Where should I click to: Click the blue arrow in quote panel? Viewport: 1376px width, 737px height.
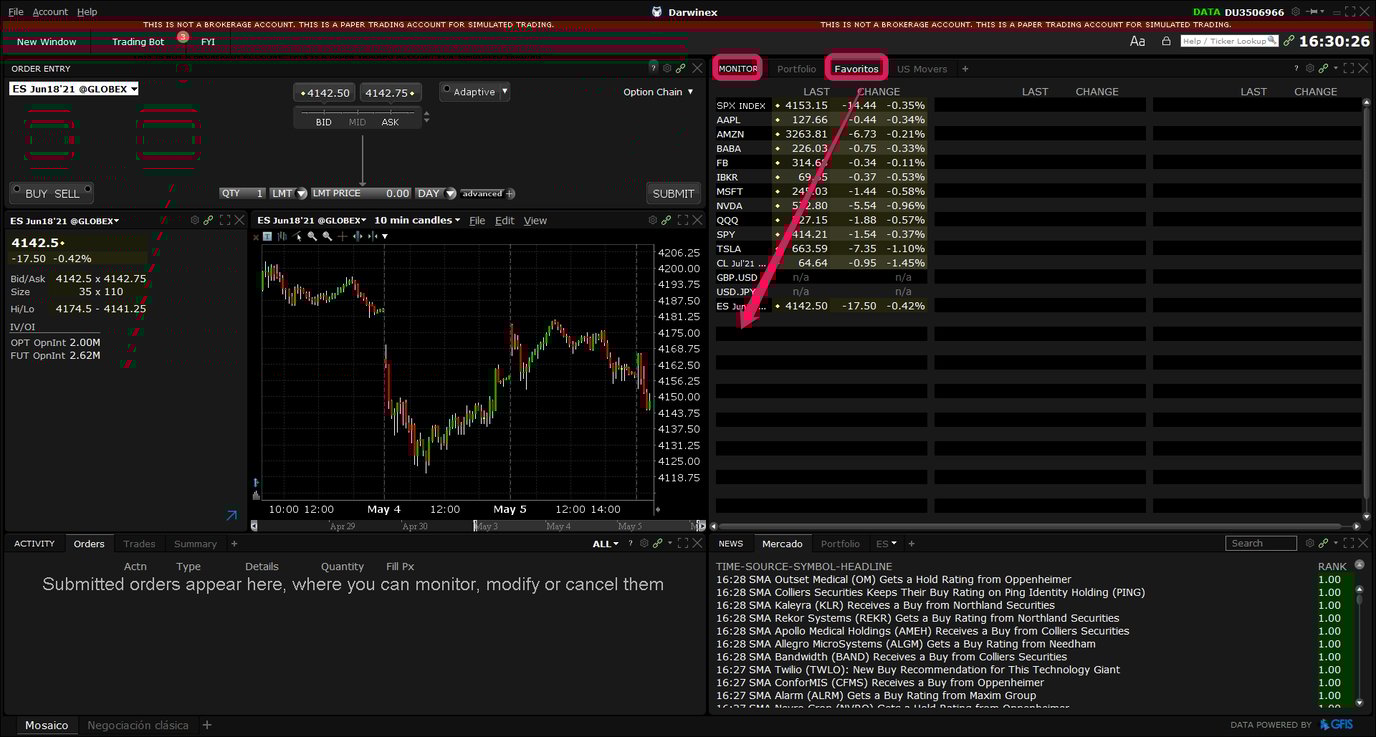tap(232, 516)
